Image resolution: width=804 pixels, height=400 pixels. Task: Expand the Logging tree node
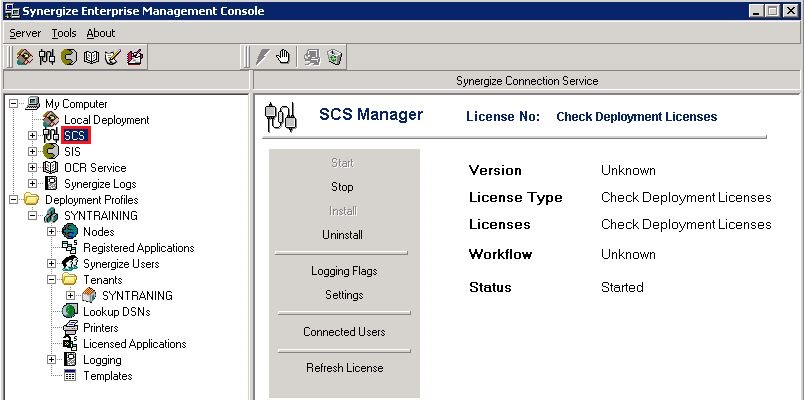[x=52, y=359]
